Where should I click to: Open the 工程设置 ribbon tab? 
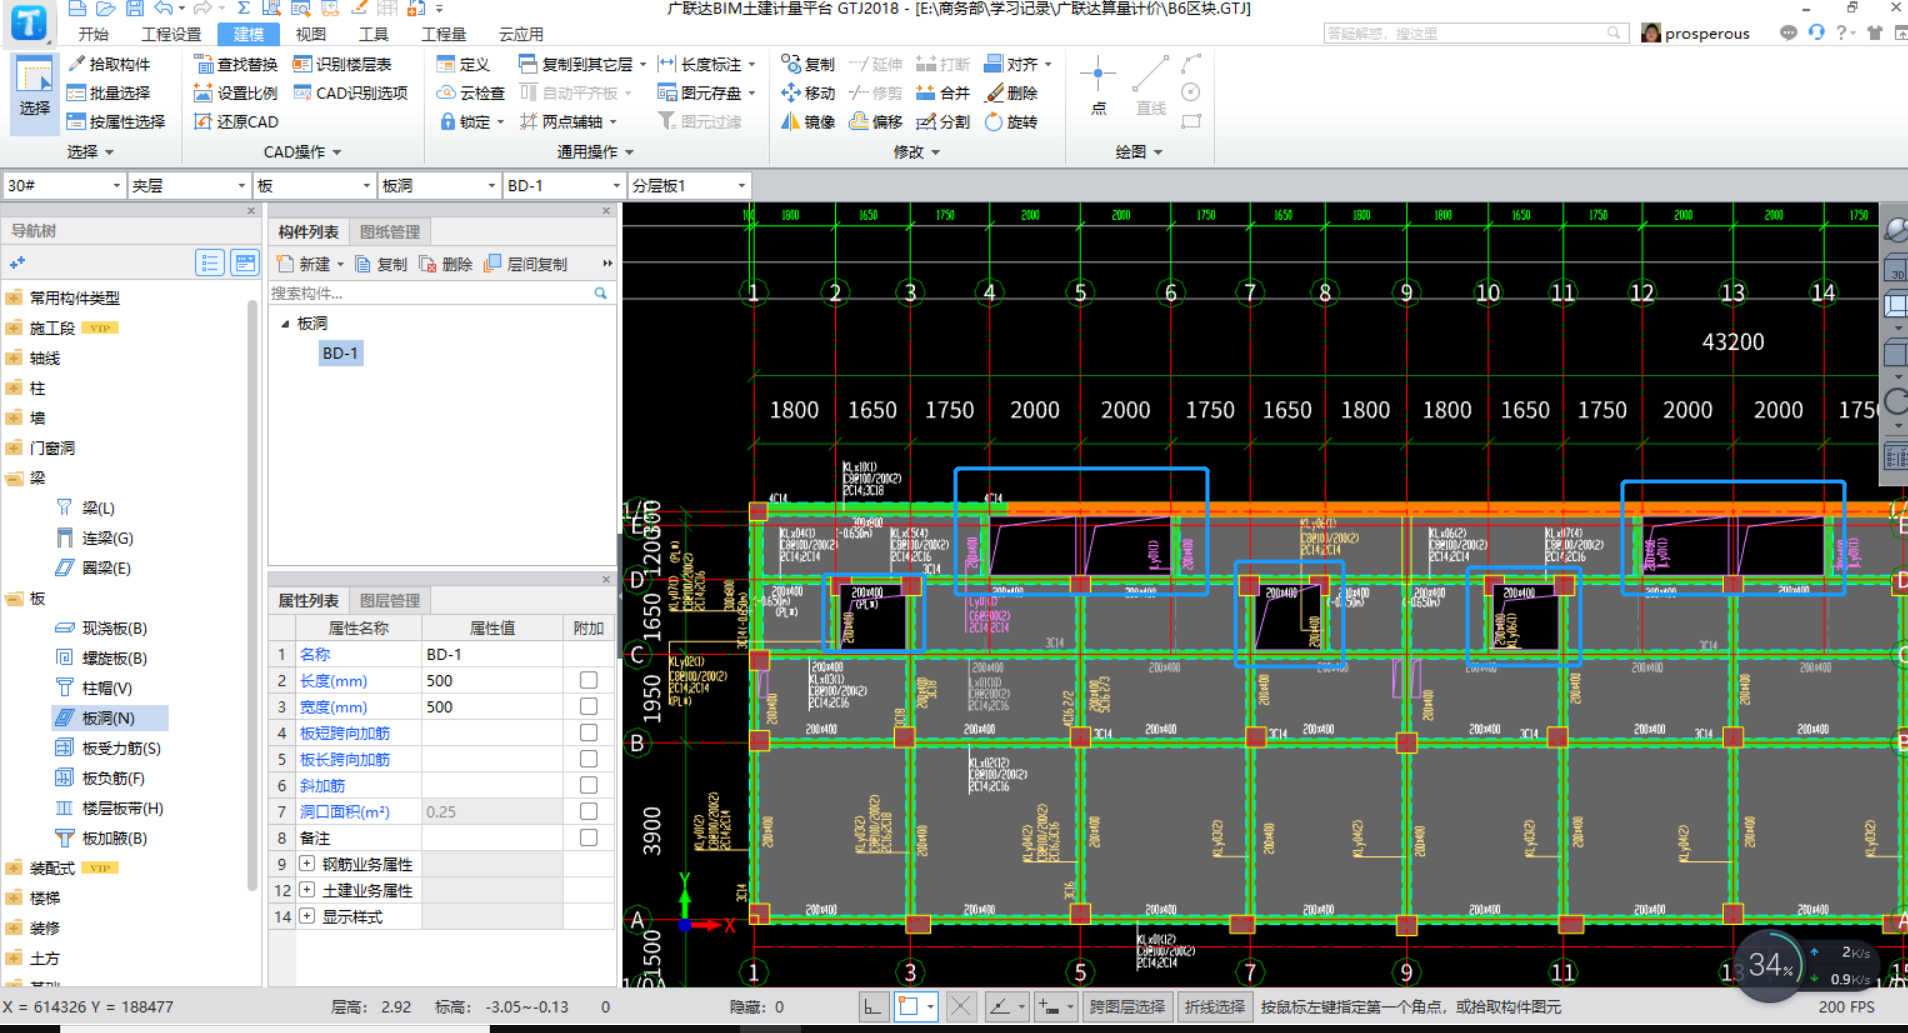pos(171,34)
